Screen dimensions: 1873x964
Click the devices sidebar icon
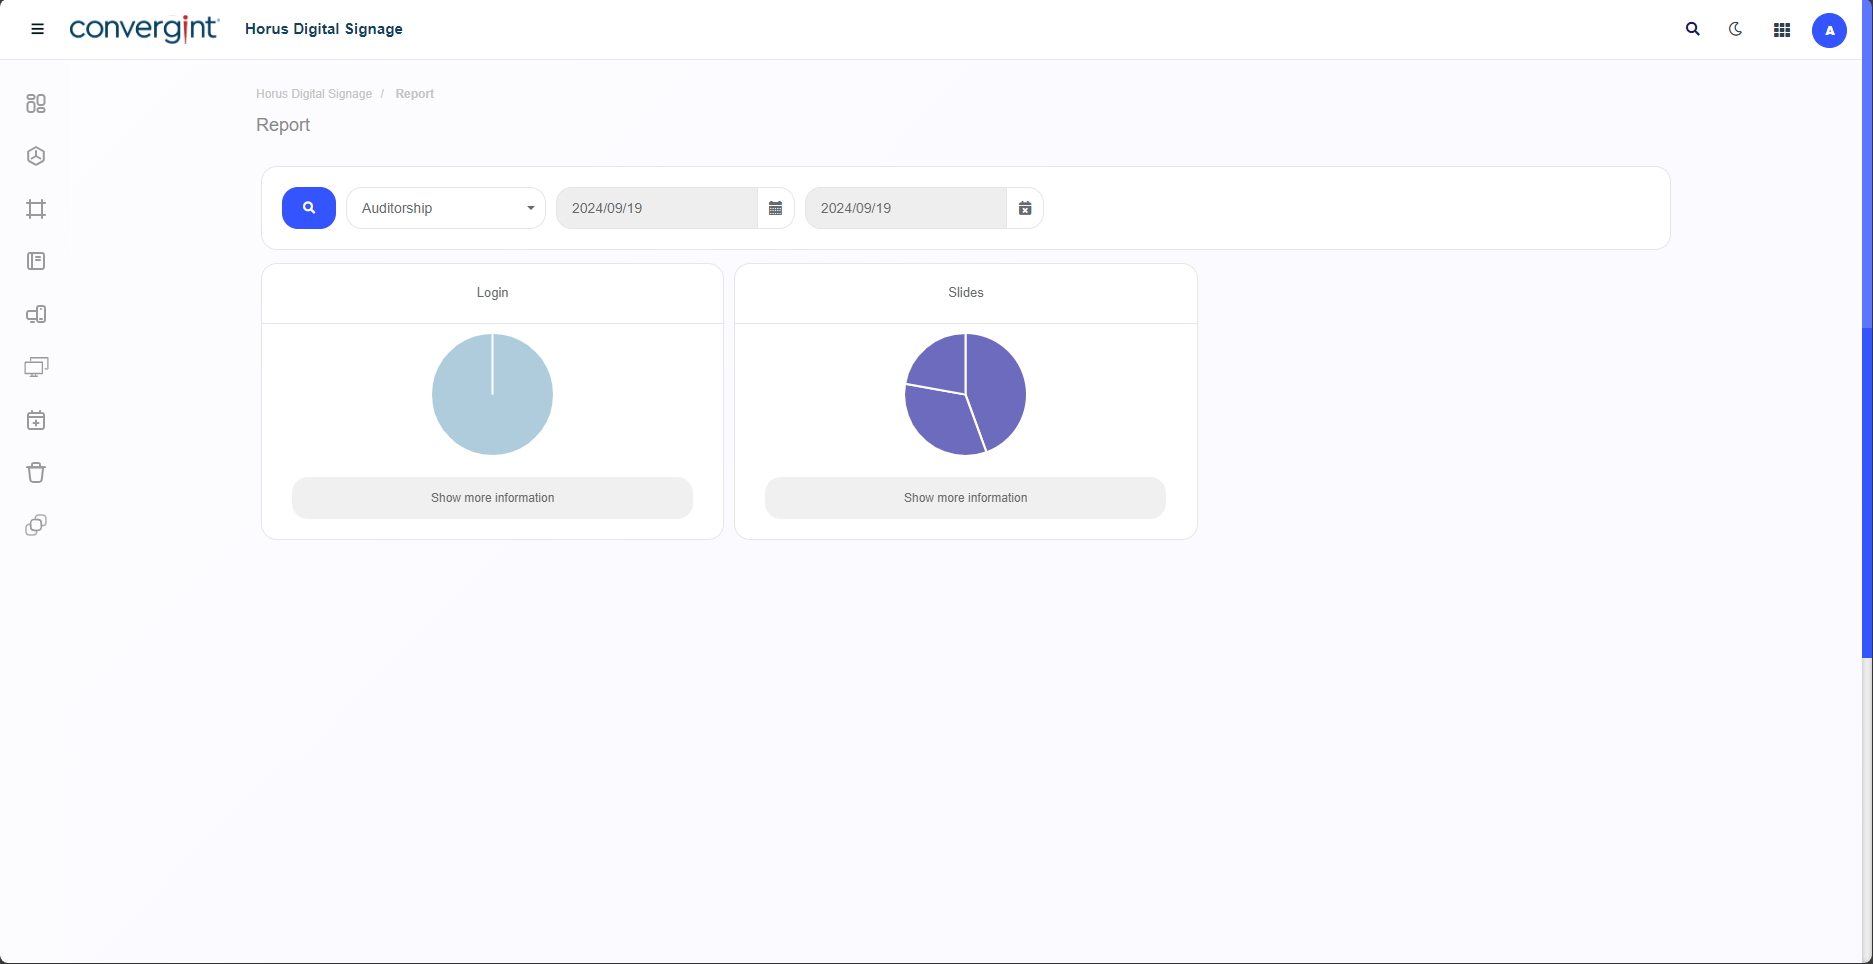pos(36,314)
